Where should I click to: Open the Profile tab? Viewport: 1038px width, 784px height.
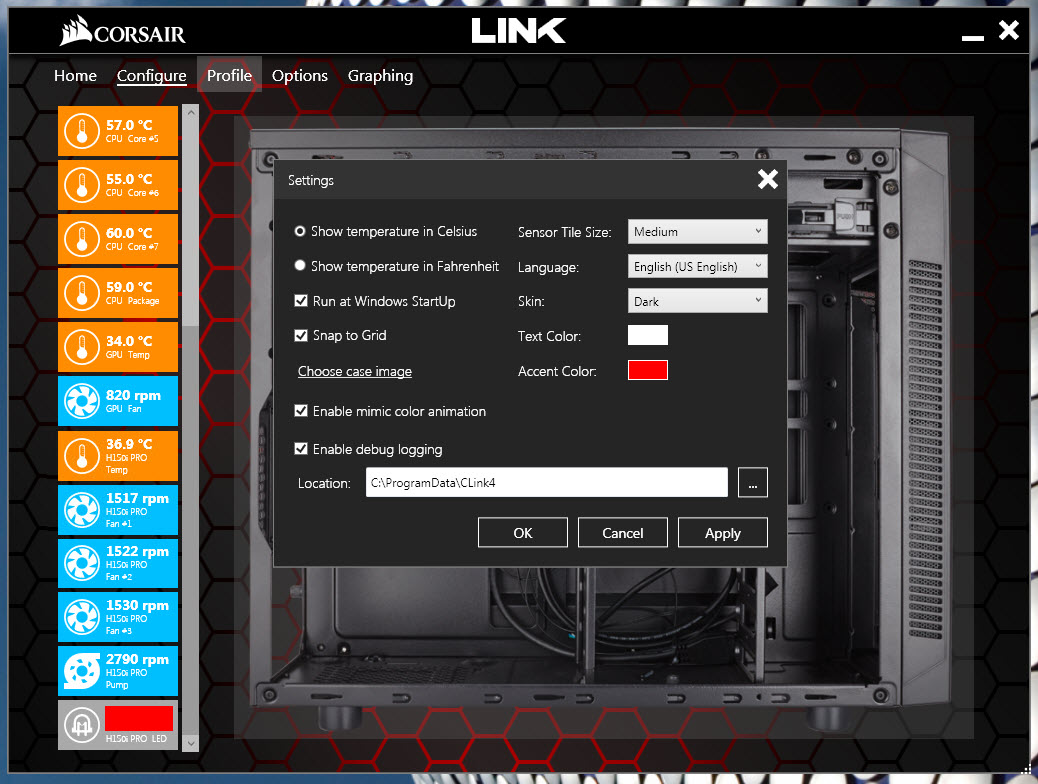229,75
